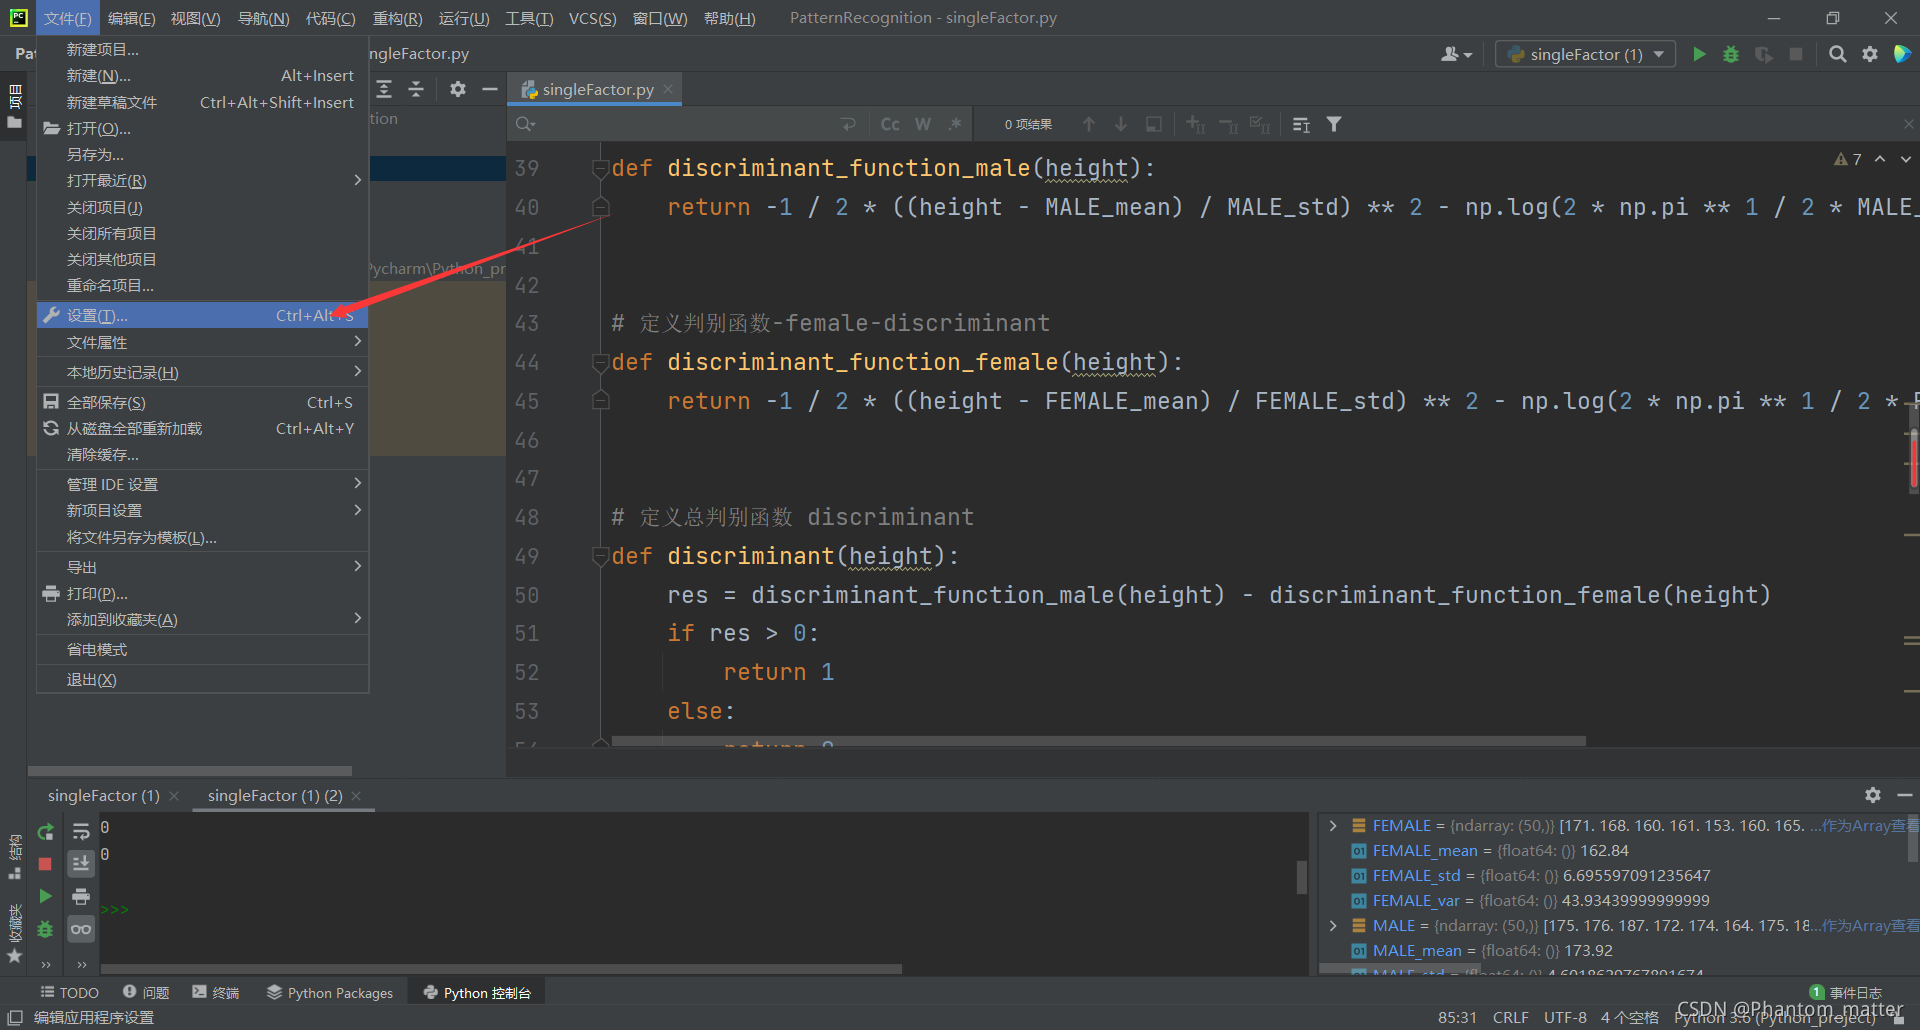Start debugging with the bug icon

pos(1731,54)
